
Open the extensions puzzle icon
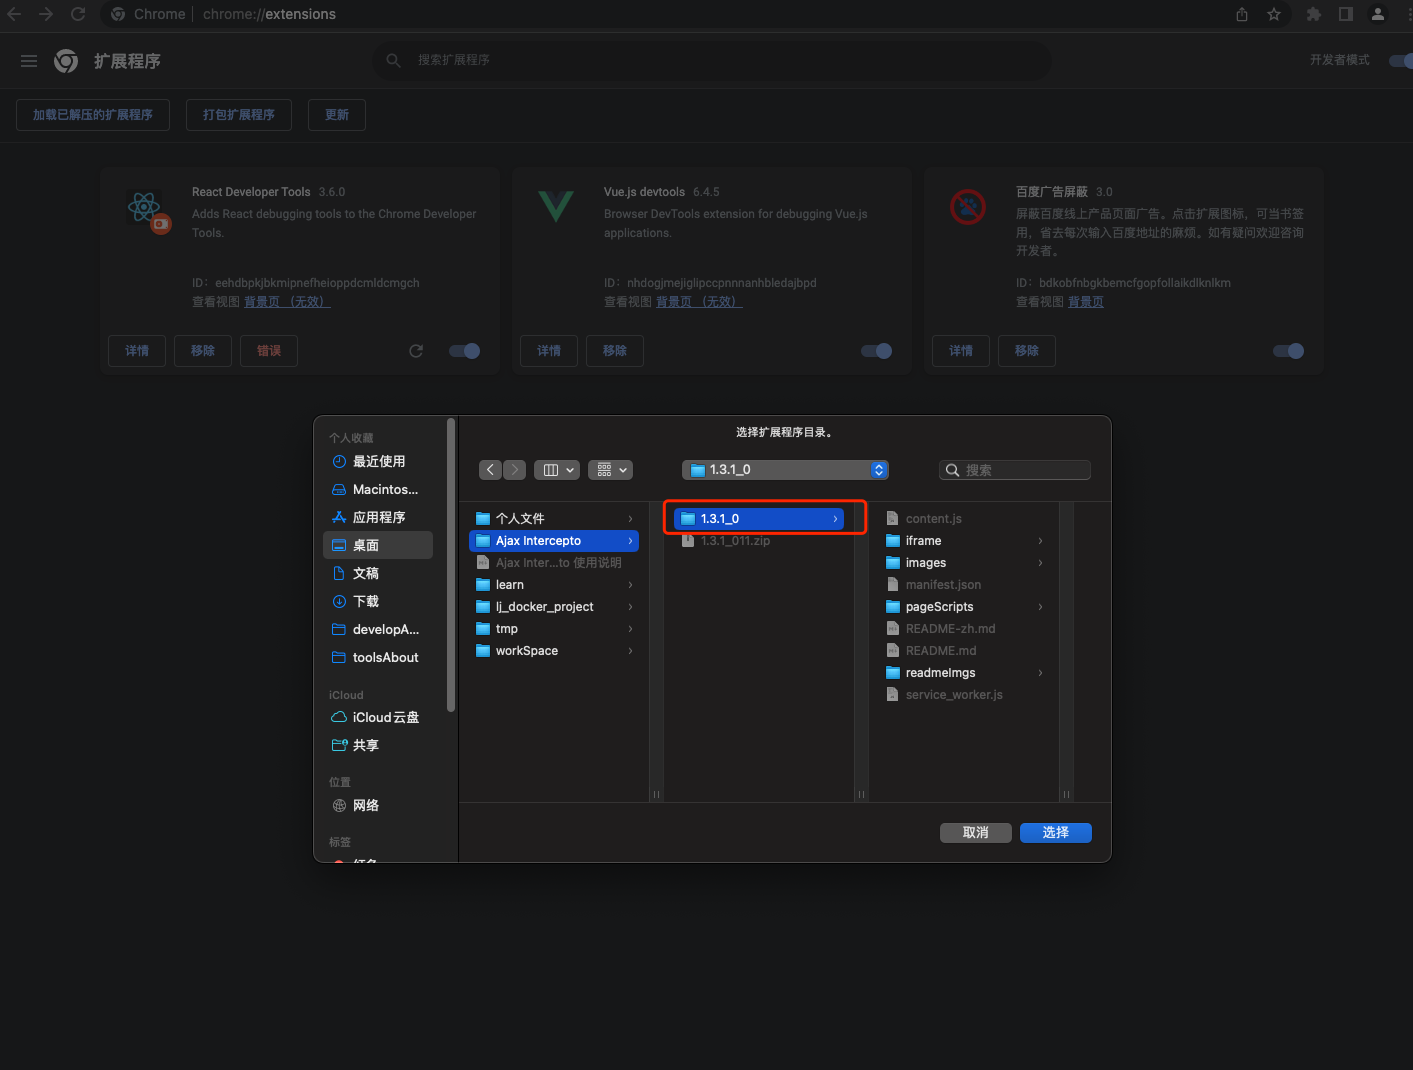tap(1314, 14)
